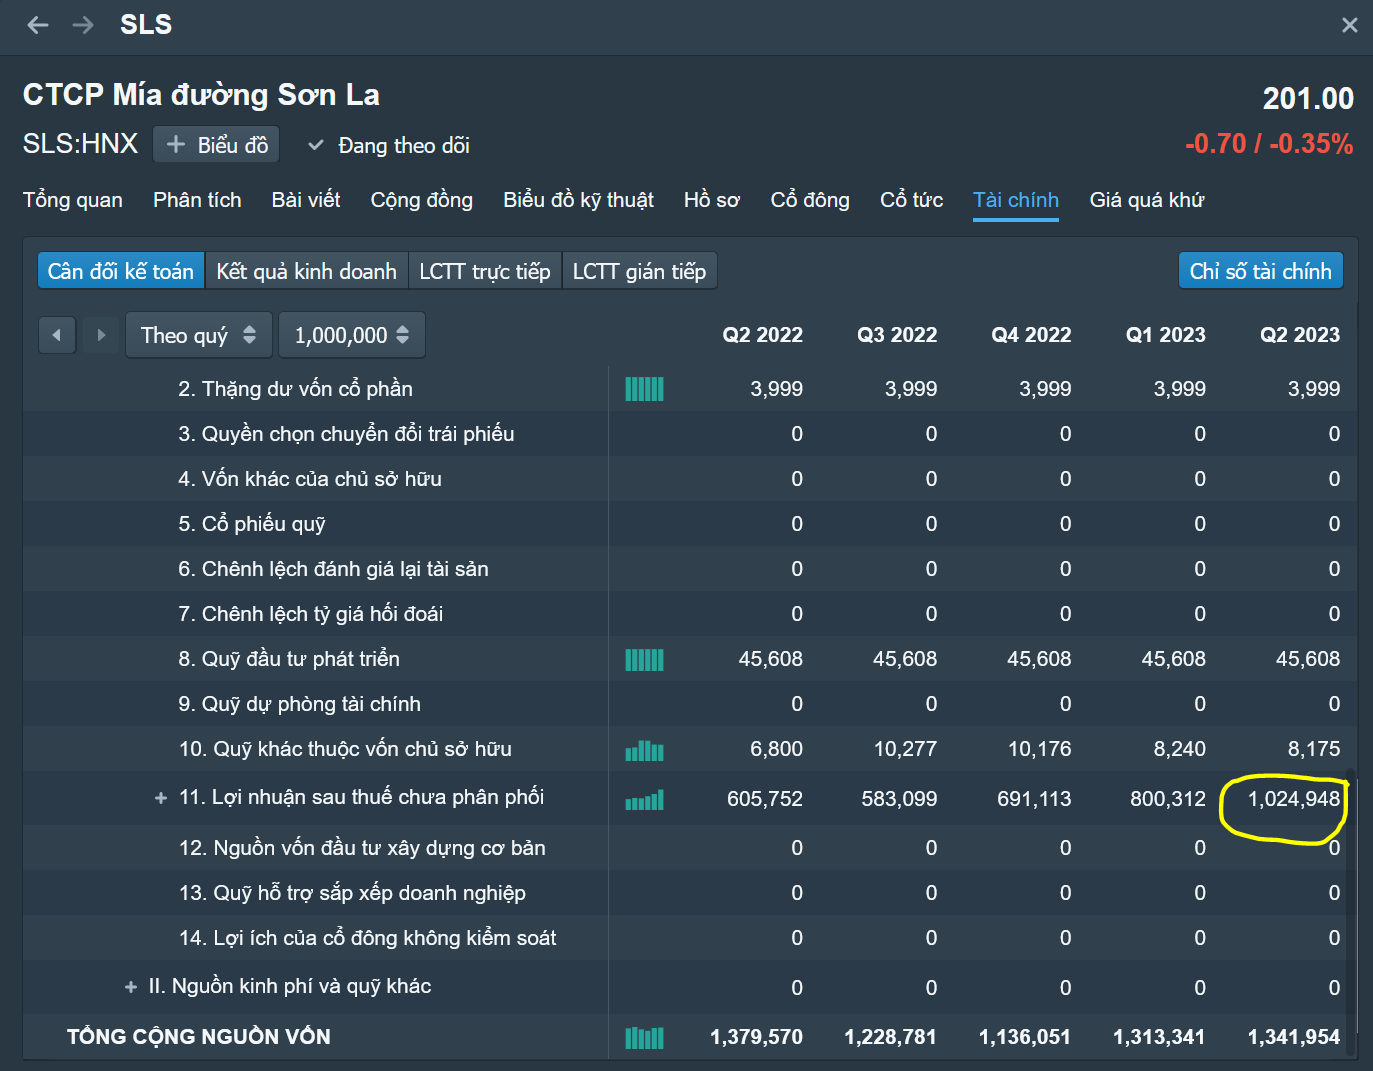Open mini chart for Lợi nhuận sau thuế row
The height and width of the screenshot is (1071, 1373).
pos(644,800)
